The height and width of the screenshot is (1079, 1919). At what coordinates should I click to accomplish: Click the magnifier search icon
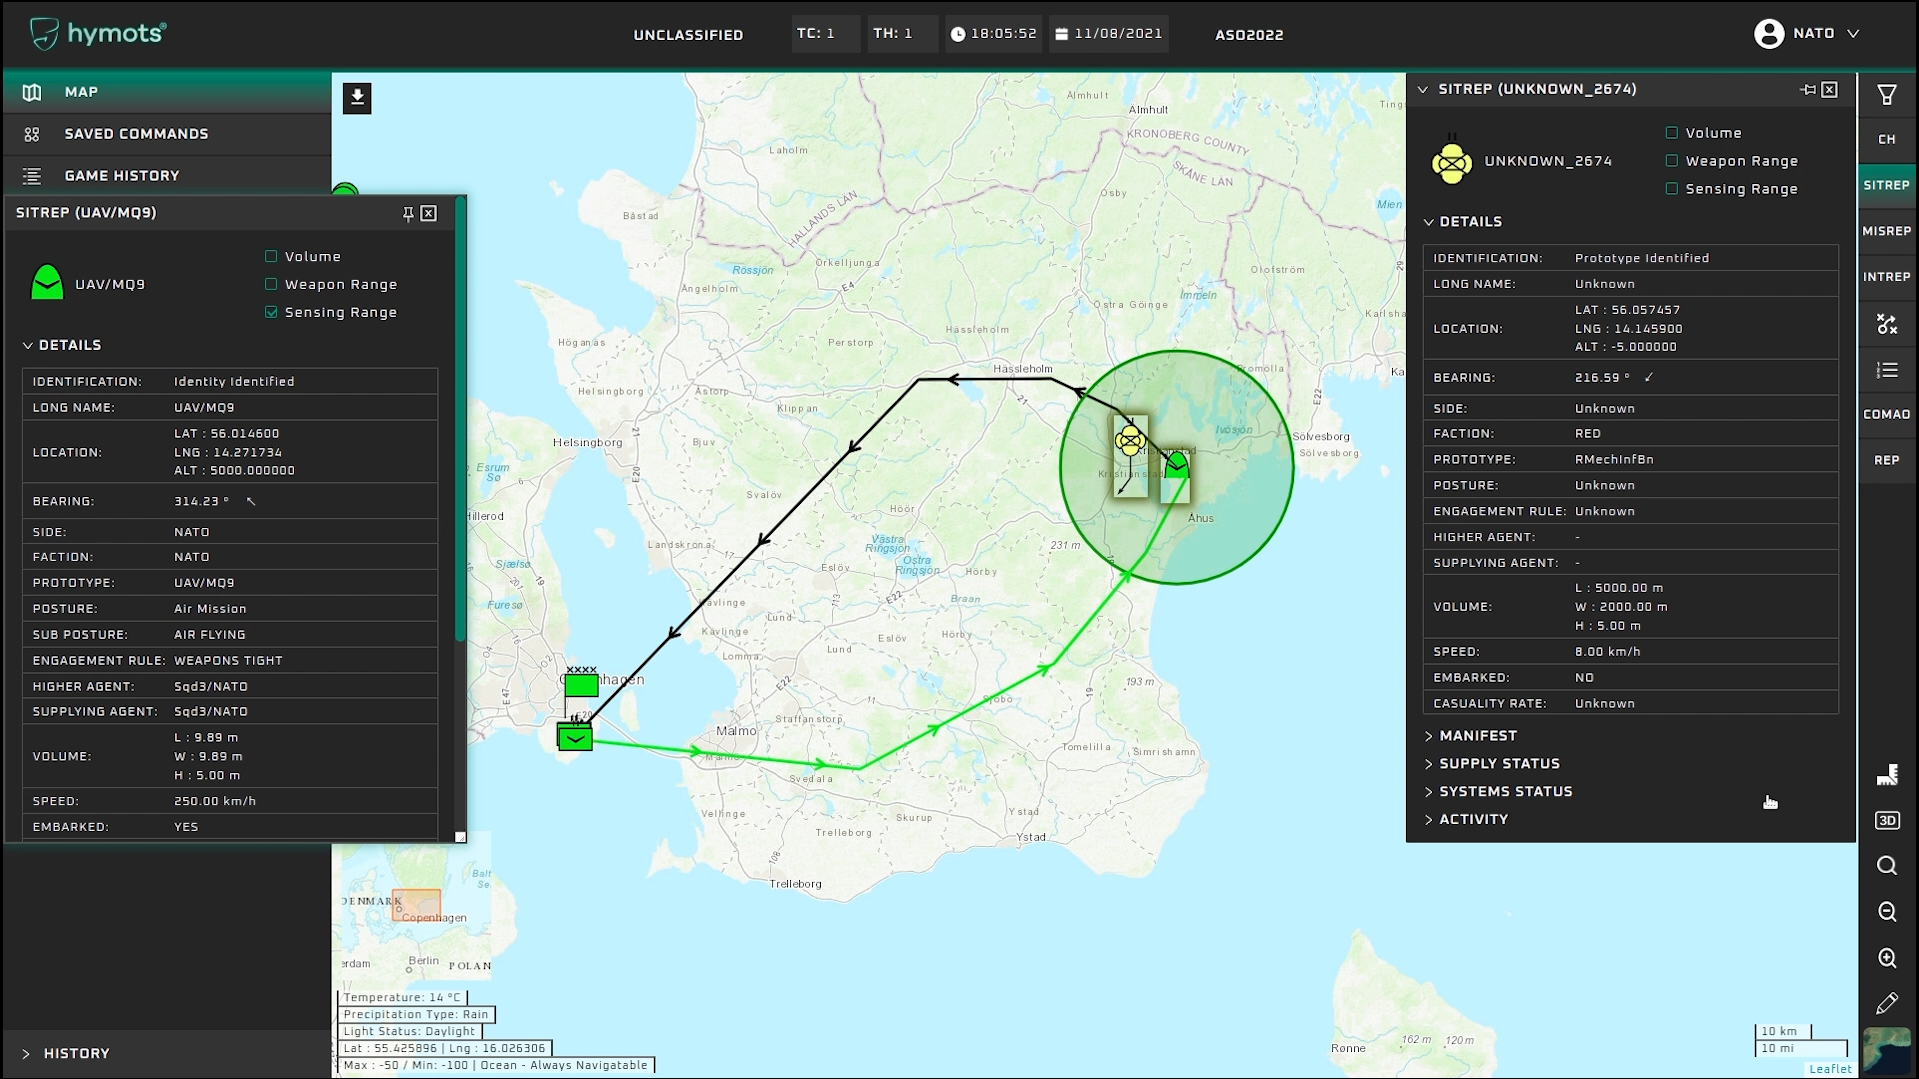1887,866
